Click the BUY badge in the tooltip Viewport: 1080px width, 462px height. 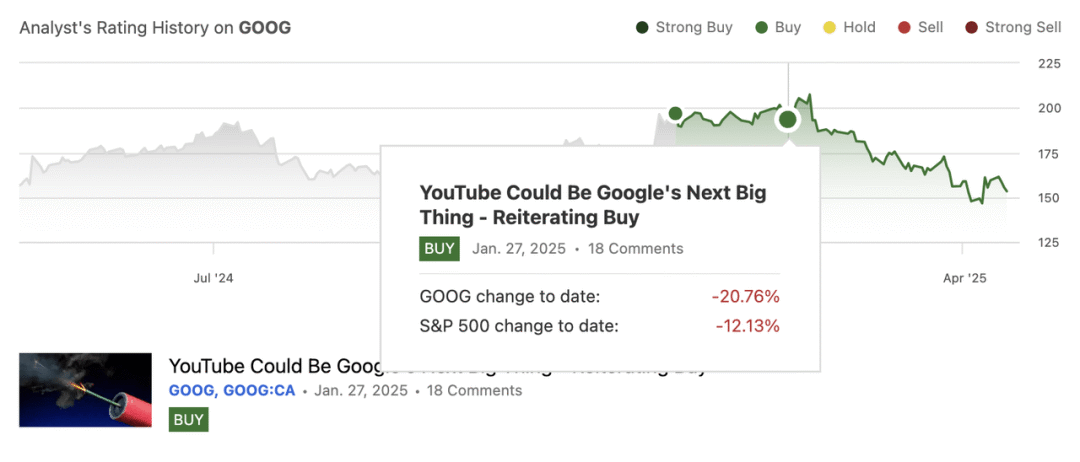coord(439,249)
